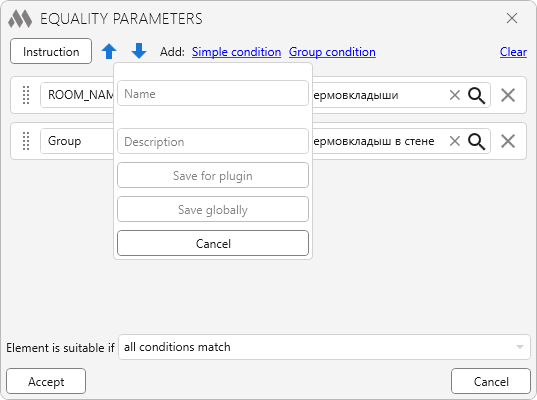Click the magnifier icon in the Group row
Viewport: 537px width, 400px height.
point(476,141)
